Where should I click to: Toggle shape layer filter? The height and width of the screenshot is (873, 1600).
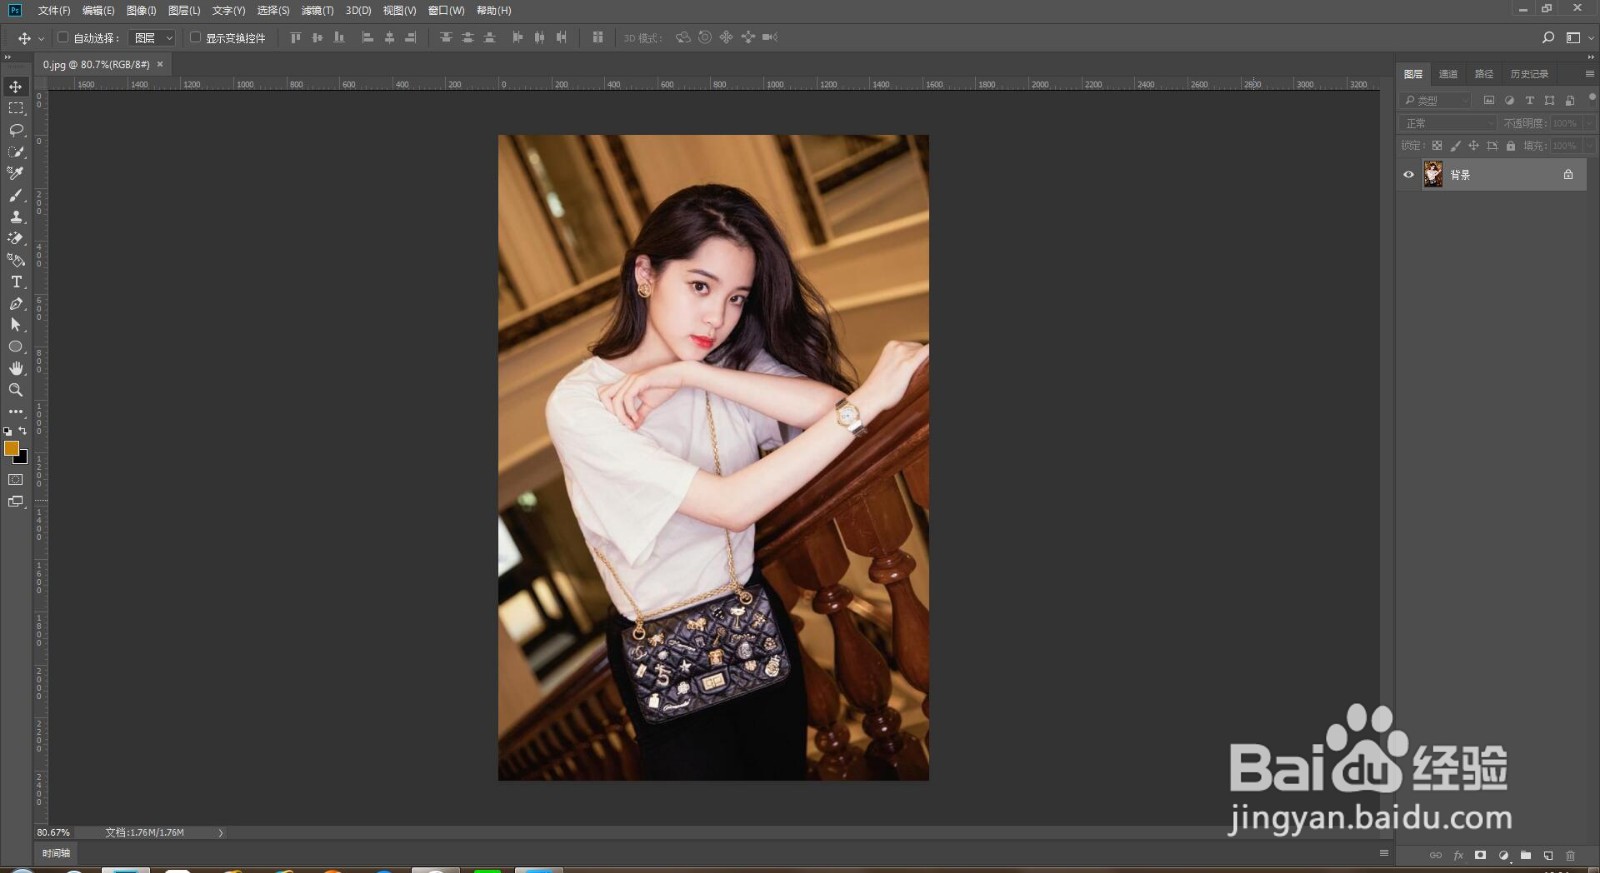pyautogui.click(x=1549, y=100)
